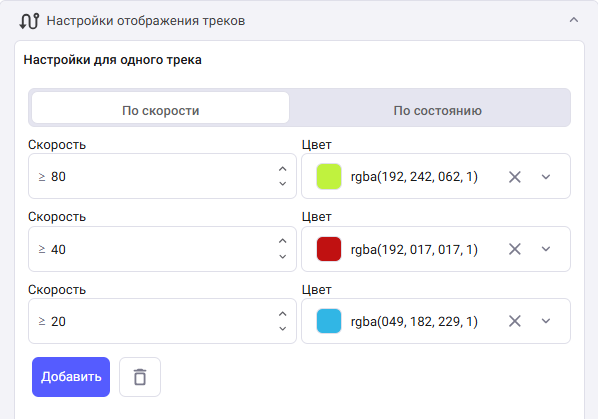Clear the rgba(192, 017, 017, 1) color value
Image resolution: width=598 pixels, height=419 pixels.
(515, 249)
